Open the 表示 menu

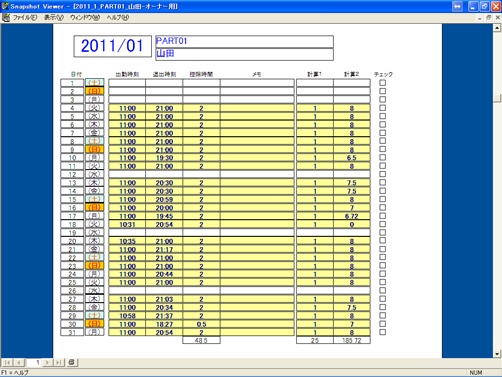point(54,18)
